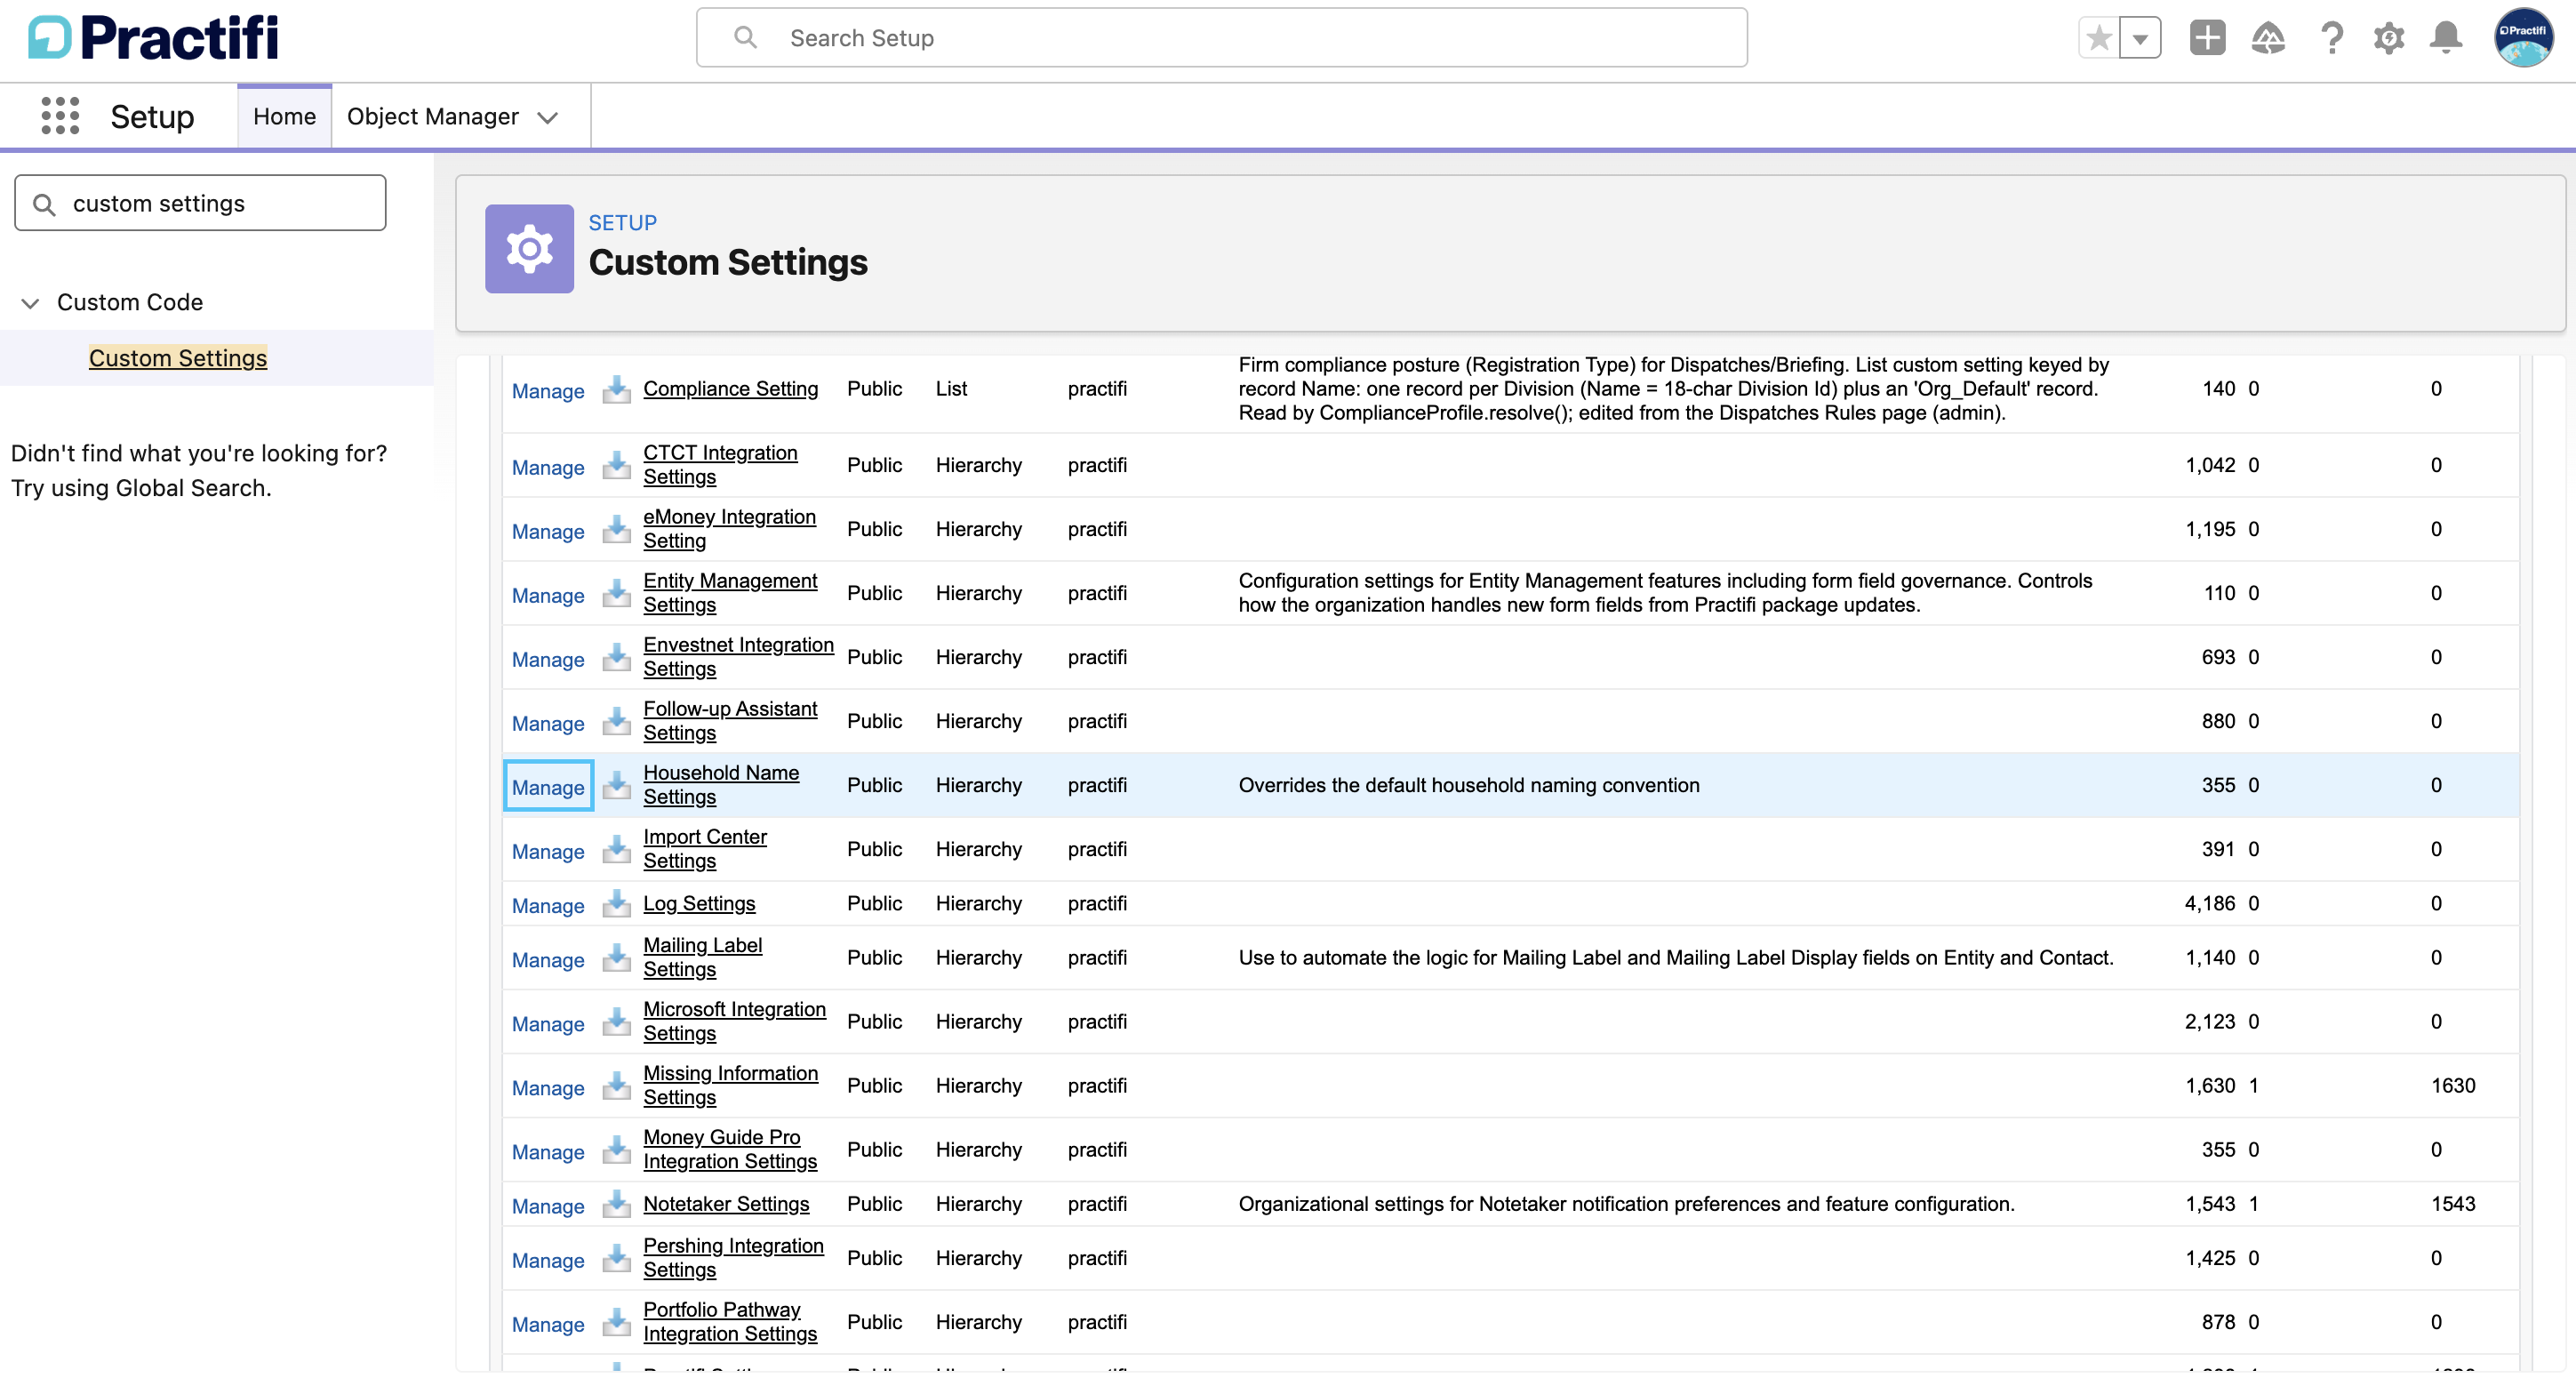The image size is (2576, 1378).
Task: Click Manage for Missing Information Settings
Action: click(x=548, y=1087)
